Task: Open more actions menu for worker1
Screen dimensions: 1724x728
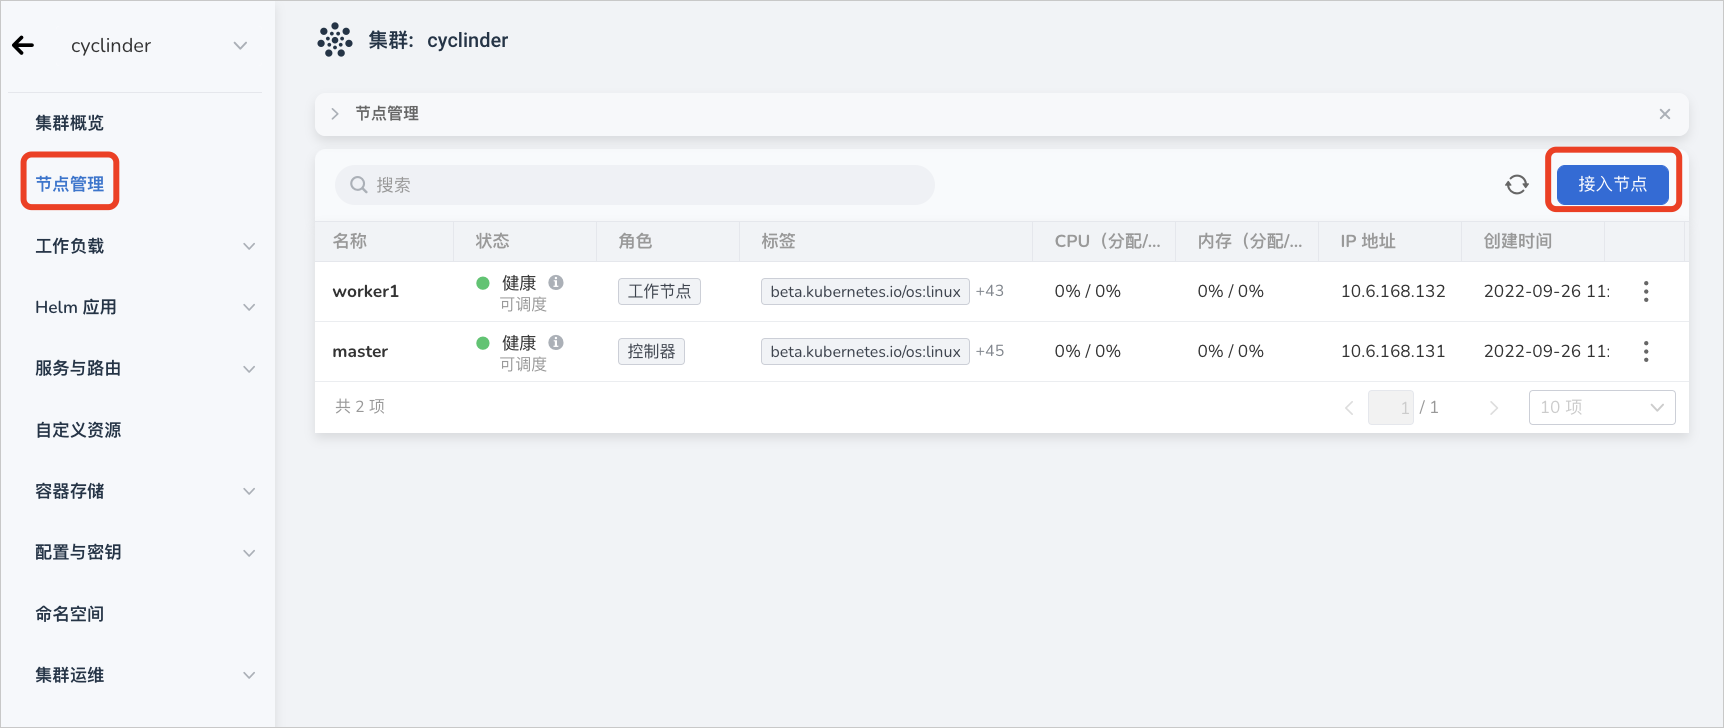Action: [x=1646, y=291]
